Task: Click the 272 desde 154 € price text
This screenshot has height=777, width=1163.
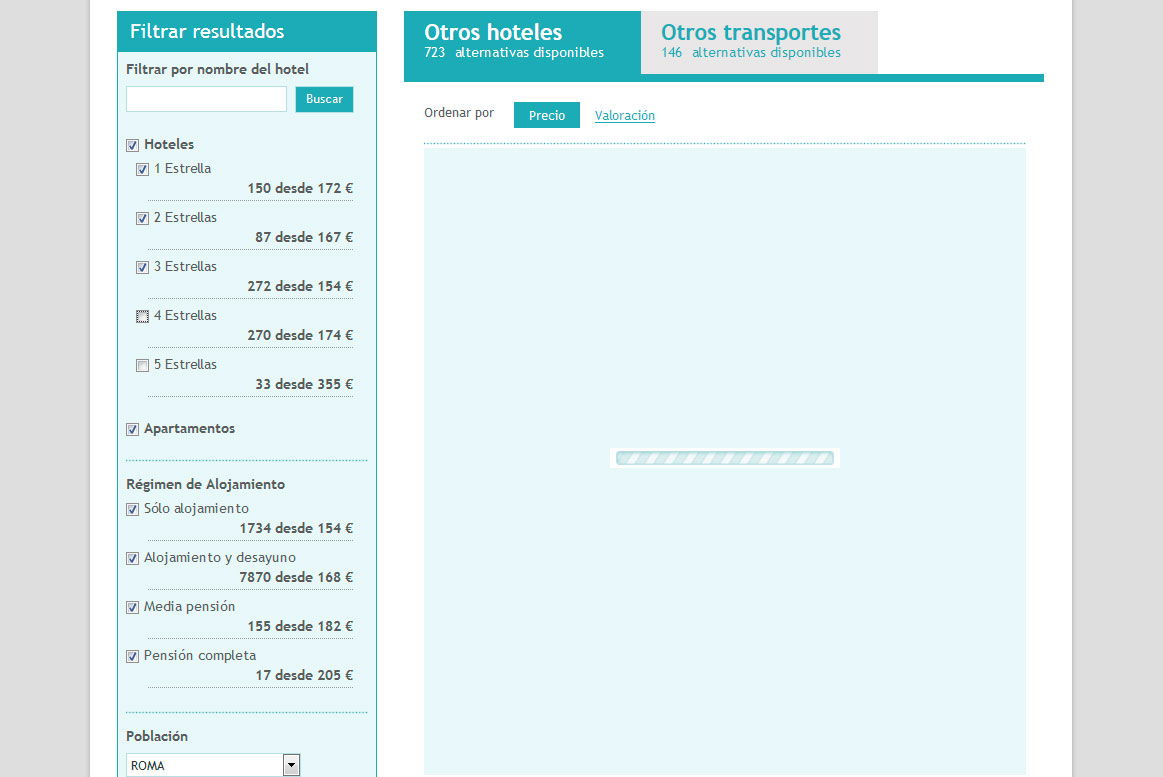Action: (299, 286)
